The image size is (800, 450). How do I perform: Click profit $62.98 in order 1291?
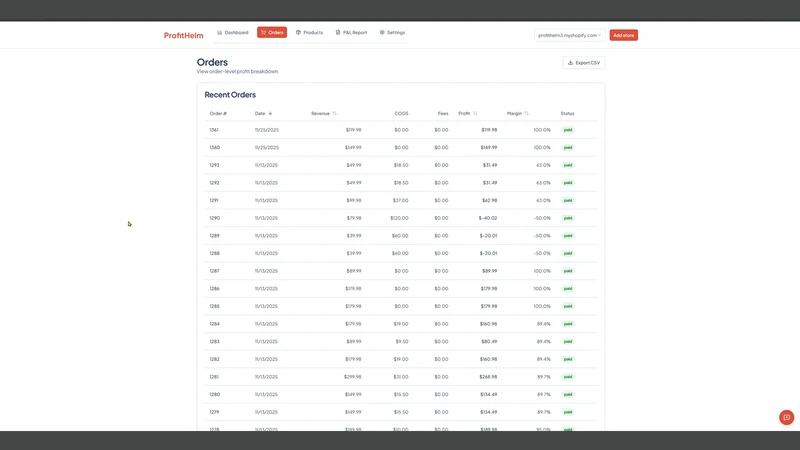pos(490,201)
